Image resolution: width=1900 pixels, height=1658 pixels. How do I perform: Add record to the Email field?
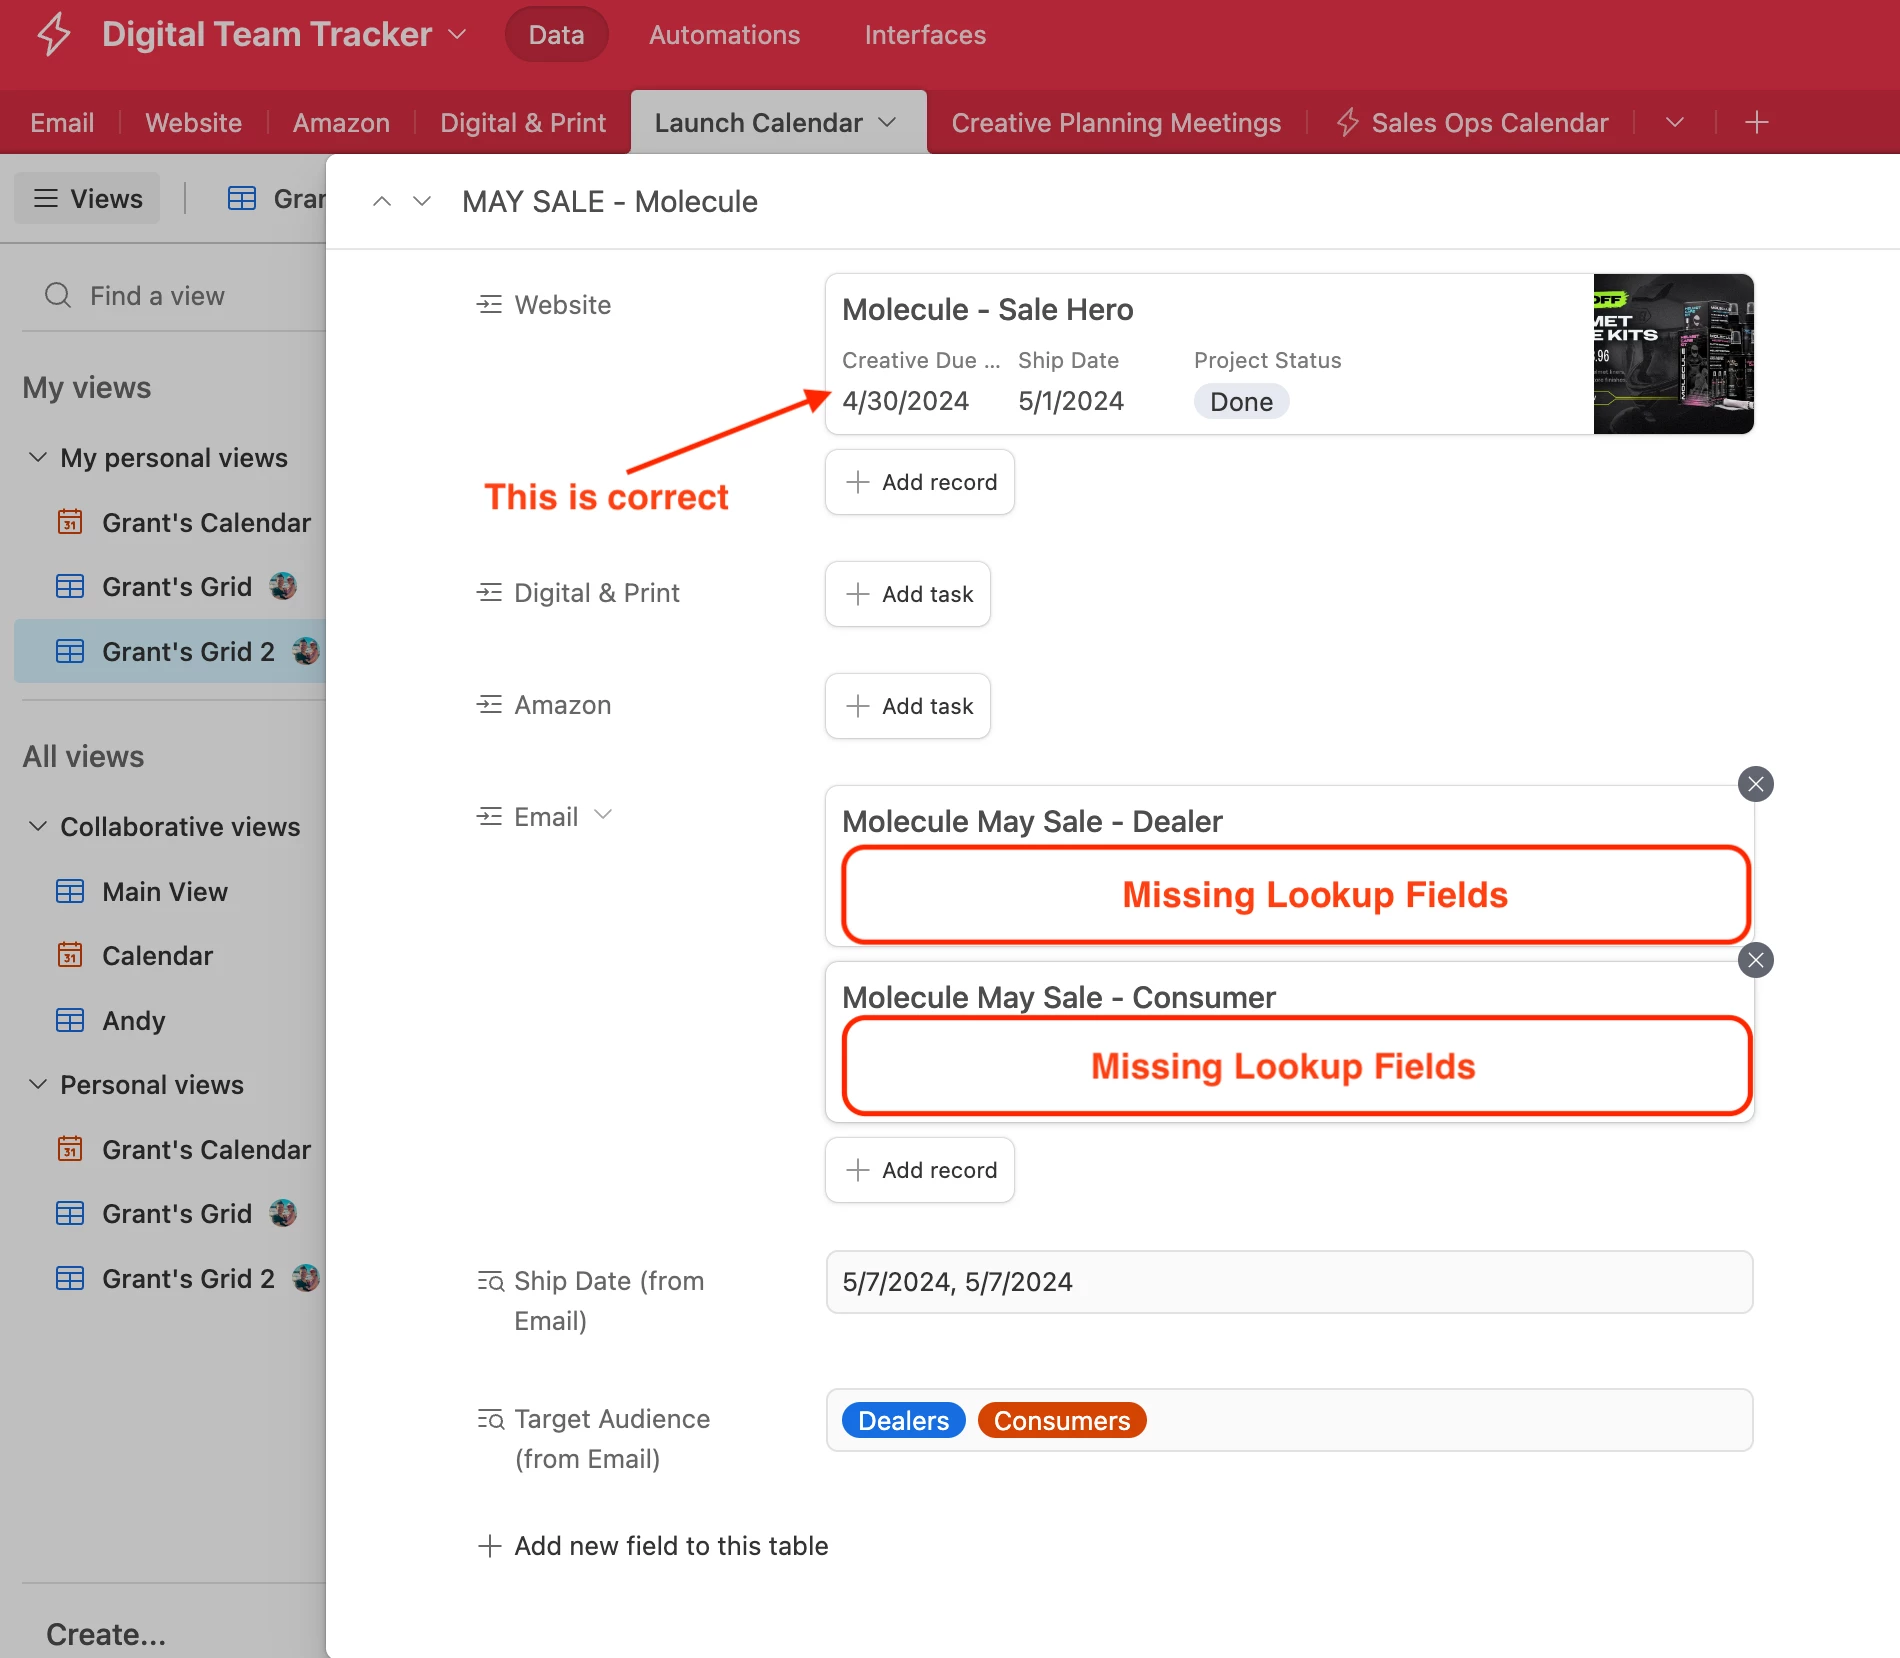tap(920, 1170)
